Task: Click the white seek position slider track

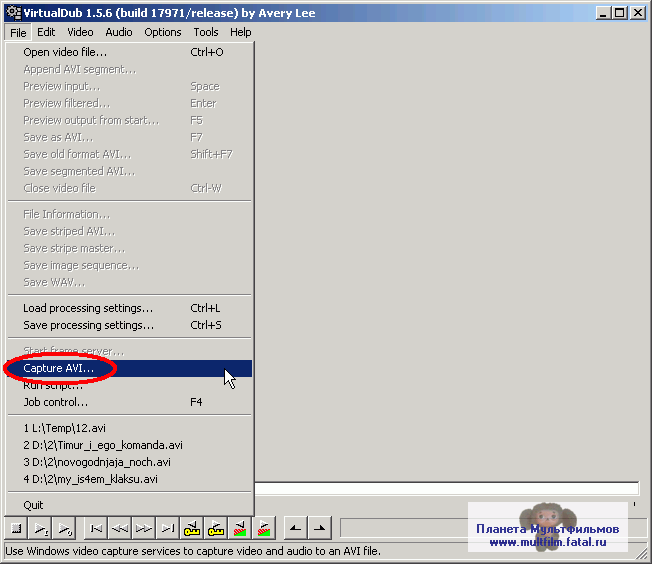Action: (x=447, y=488)
